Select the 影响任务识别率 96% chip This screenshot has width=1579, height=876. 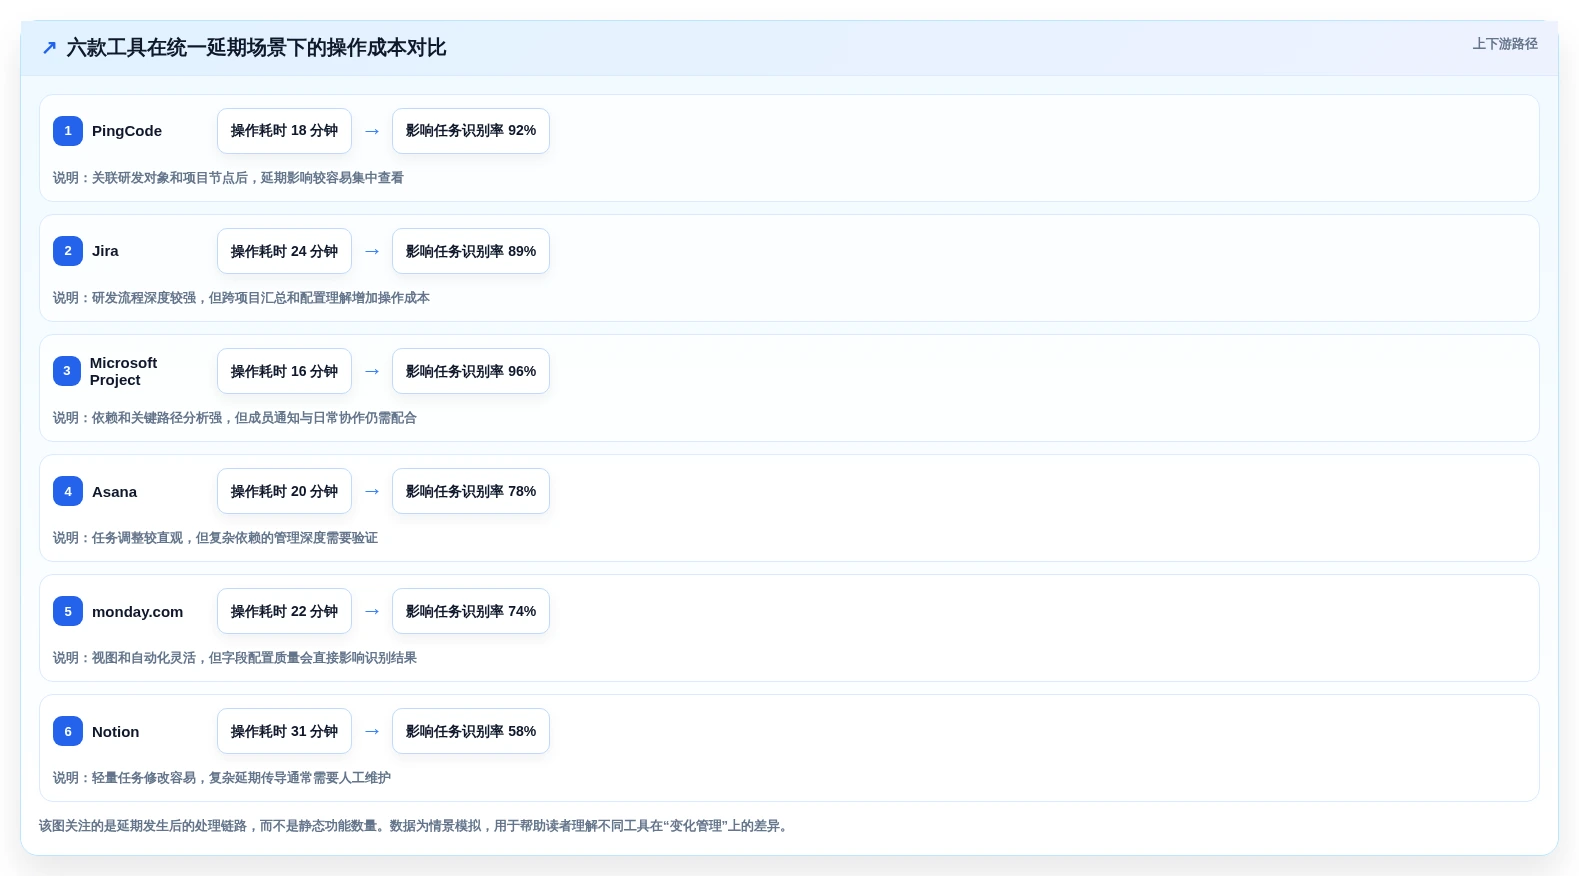(x=471, y=371)
